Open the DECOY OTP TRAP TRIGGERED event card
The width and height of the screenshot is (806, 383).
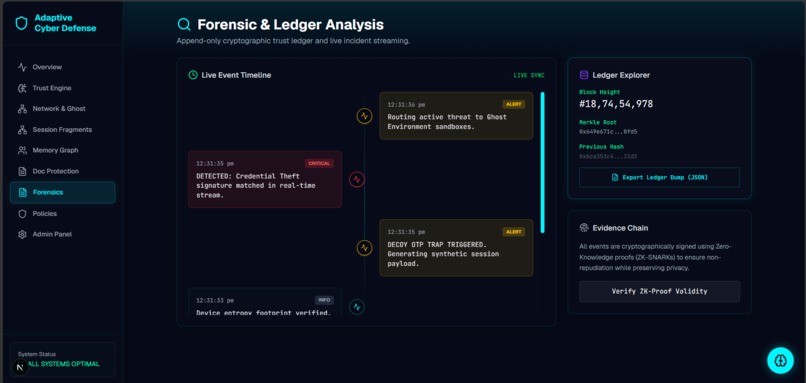[x=456, y=248]
